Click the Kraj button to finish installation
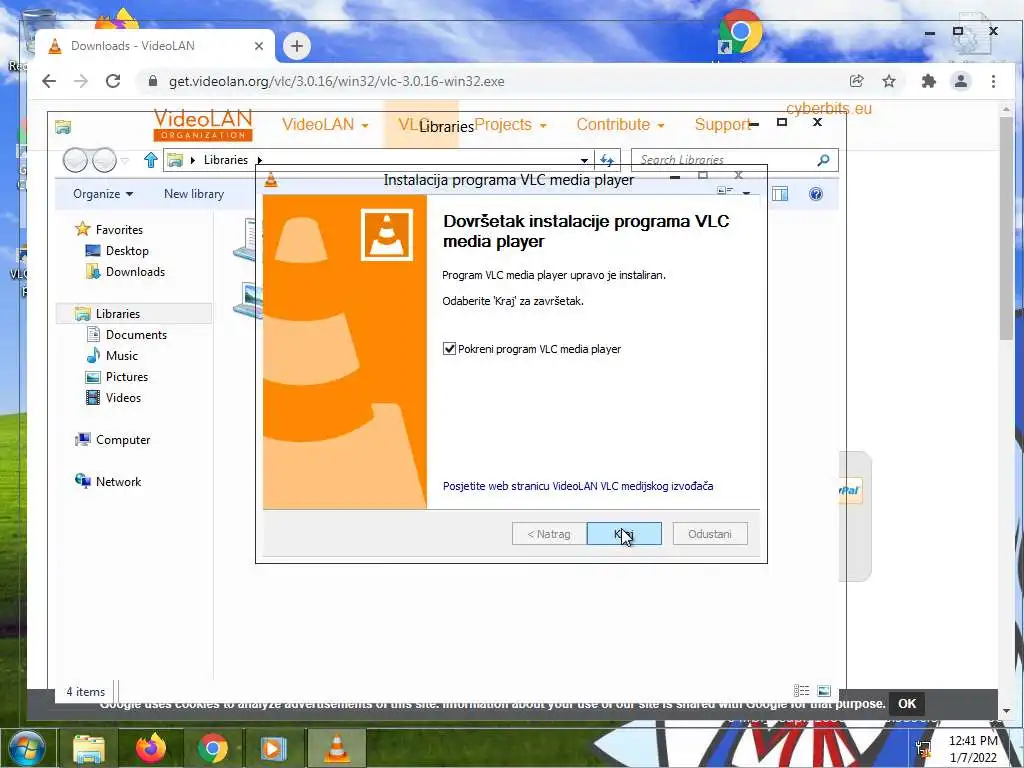This screenshot has width=1024, height=768. (x=624, y=534)
